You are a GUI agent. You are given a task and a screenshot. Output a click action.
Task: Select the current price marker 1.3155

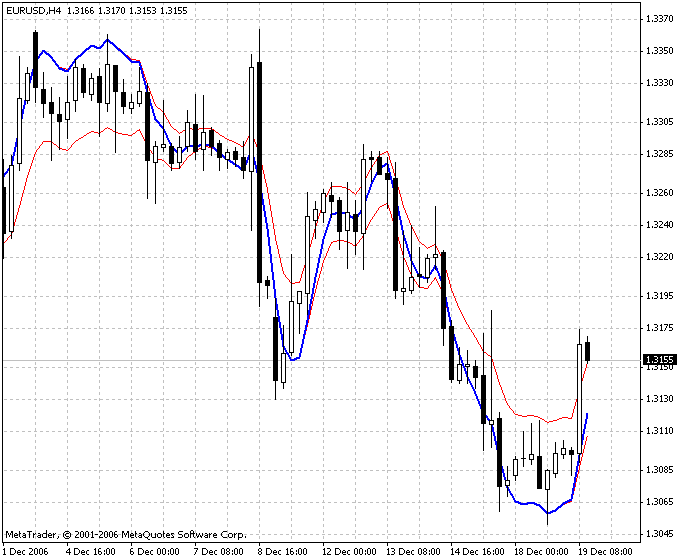(659, 359)
